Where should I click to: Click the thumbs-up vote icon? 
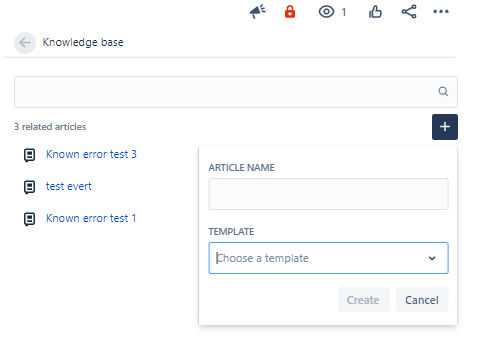(375, 12)
